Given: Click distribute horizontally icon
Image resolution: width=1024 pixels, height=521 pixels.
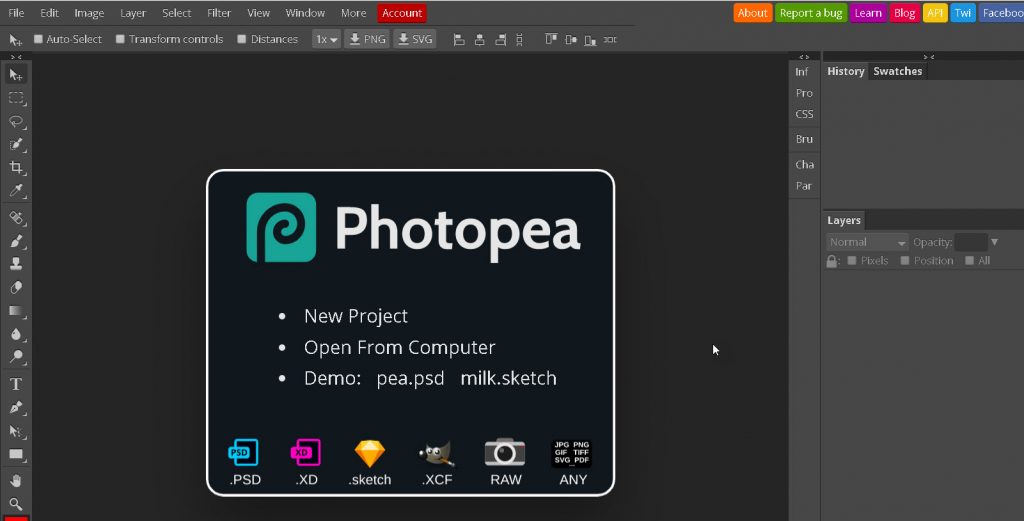Looking at the screenshot, I should click(x=610, y=40).
